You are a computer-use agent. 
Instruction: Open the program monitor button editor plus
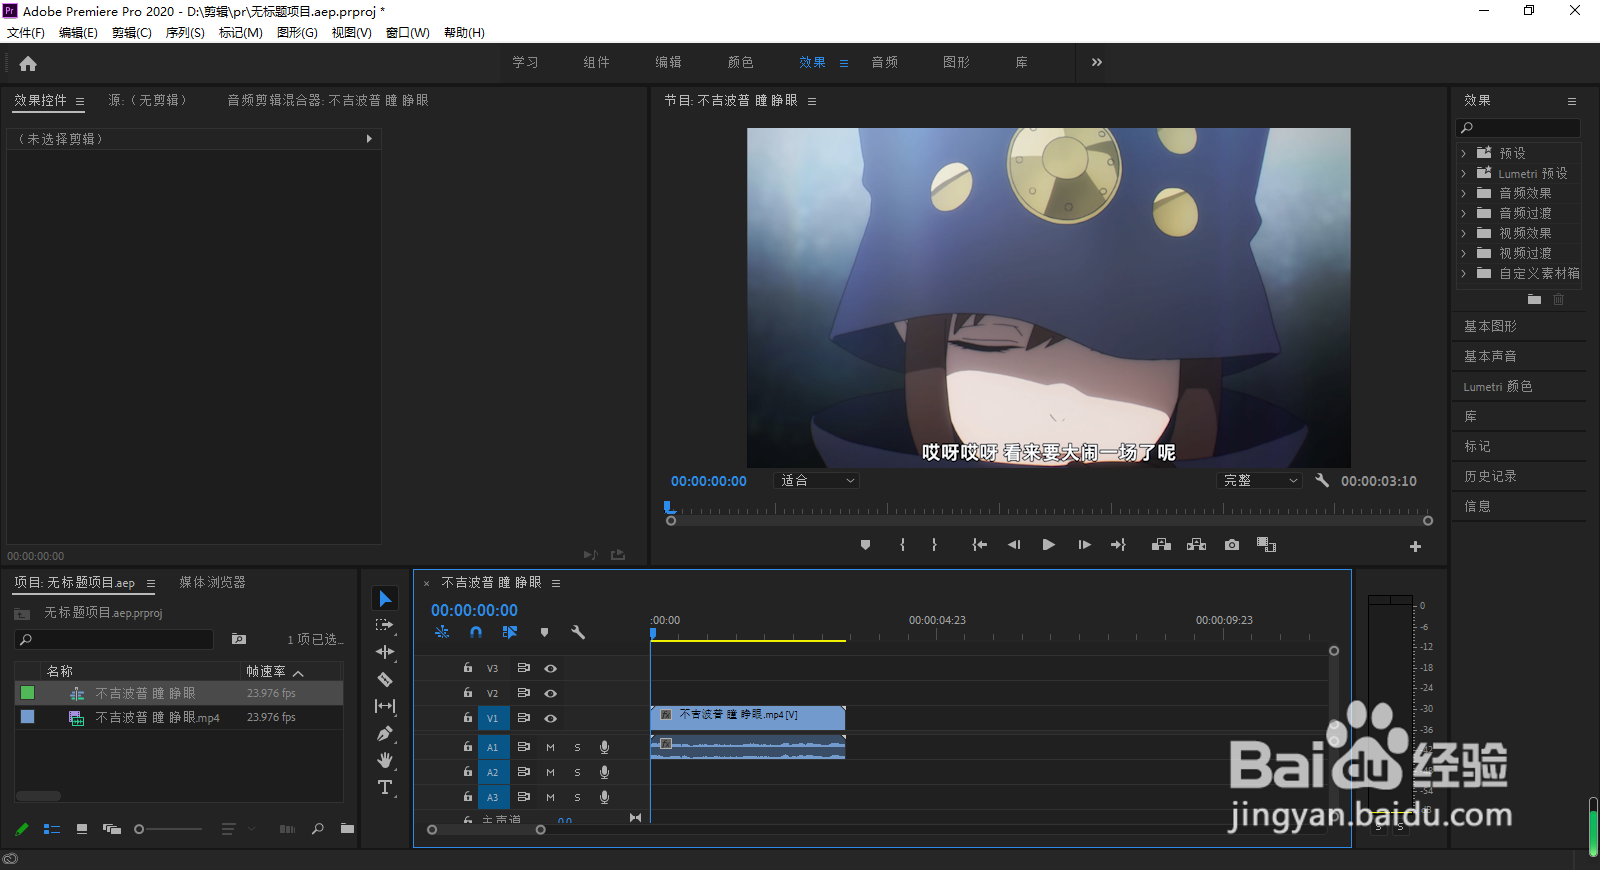coord(1415,546)
